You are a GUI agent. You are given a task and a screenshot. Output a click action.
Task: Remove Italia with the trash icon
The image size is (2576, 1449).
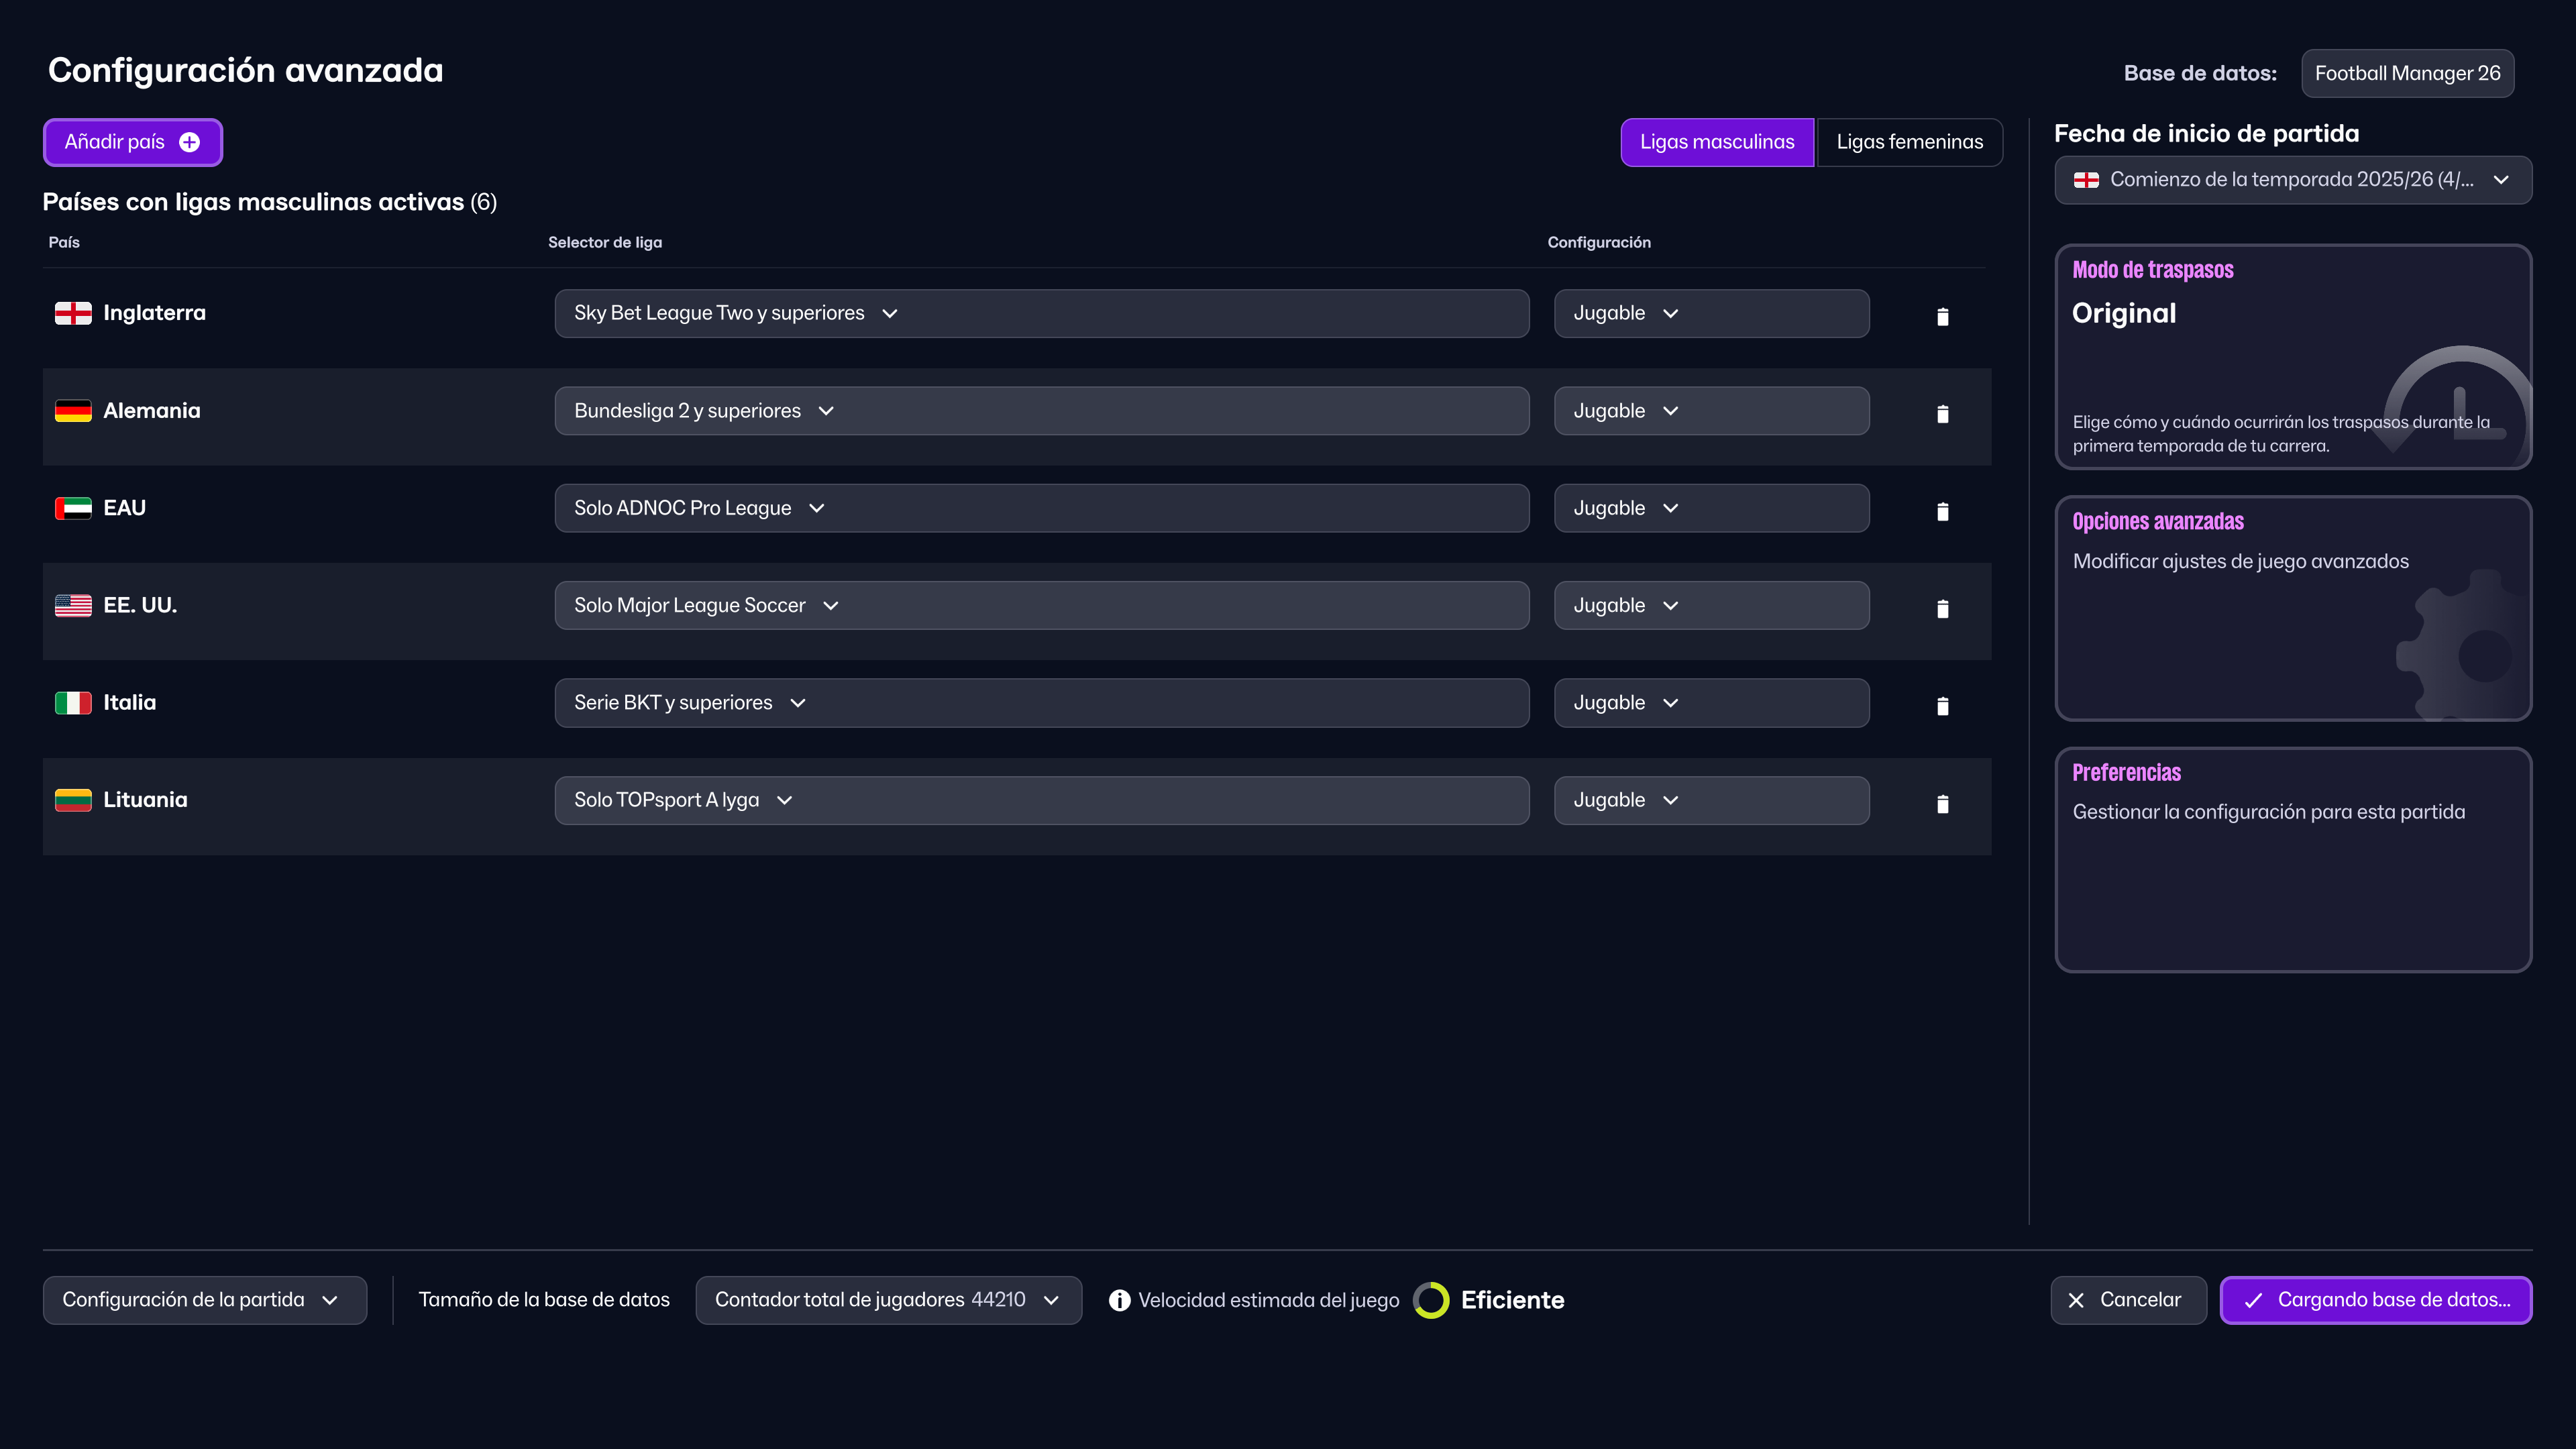(1942, 706)
